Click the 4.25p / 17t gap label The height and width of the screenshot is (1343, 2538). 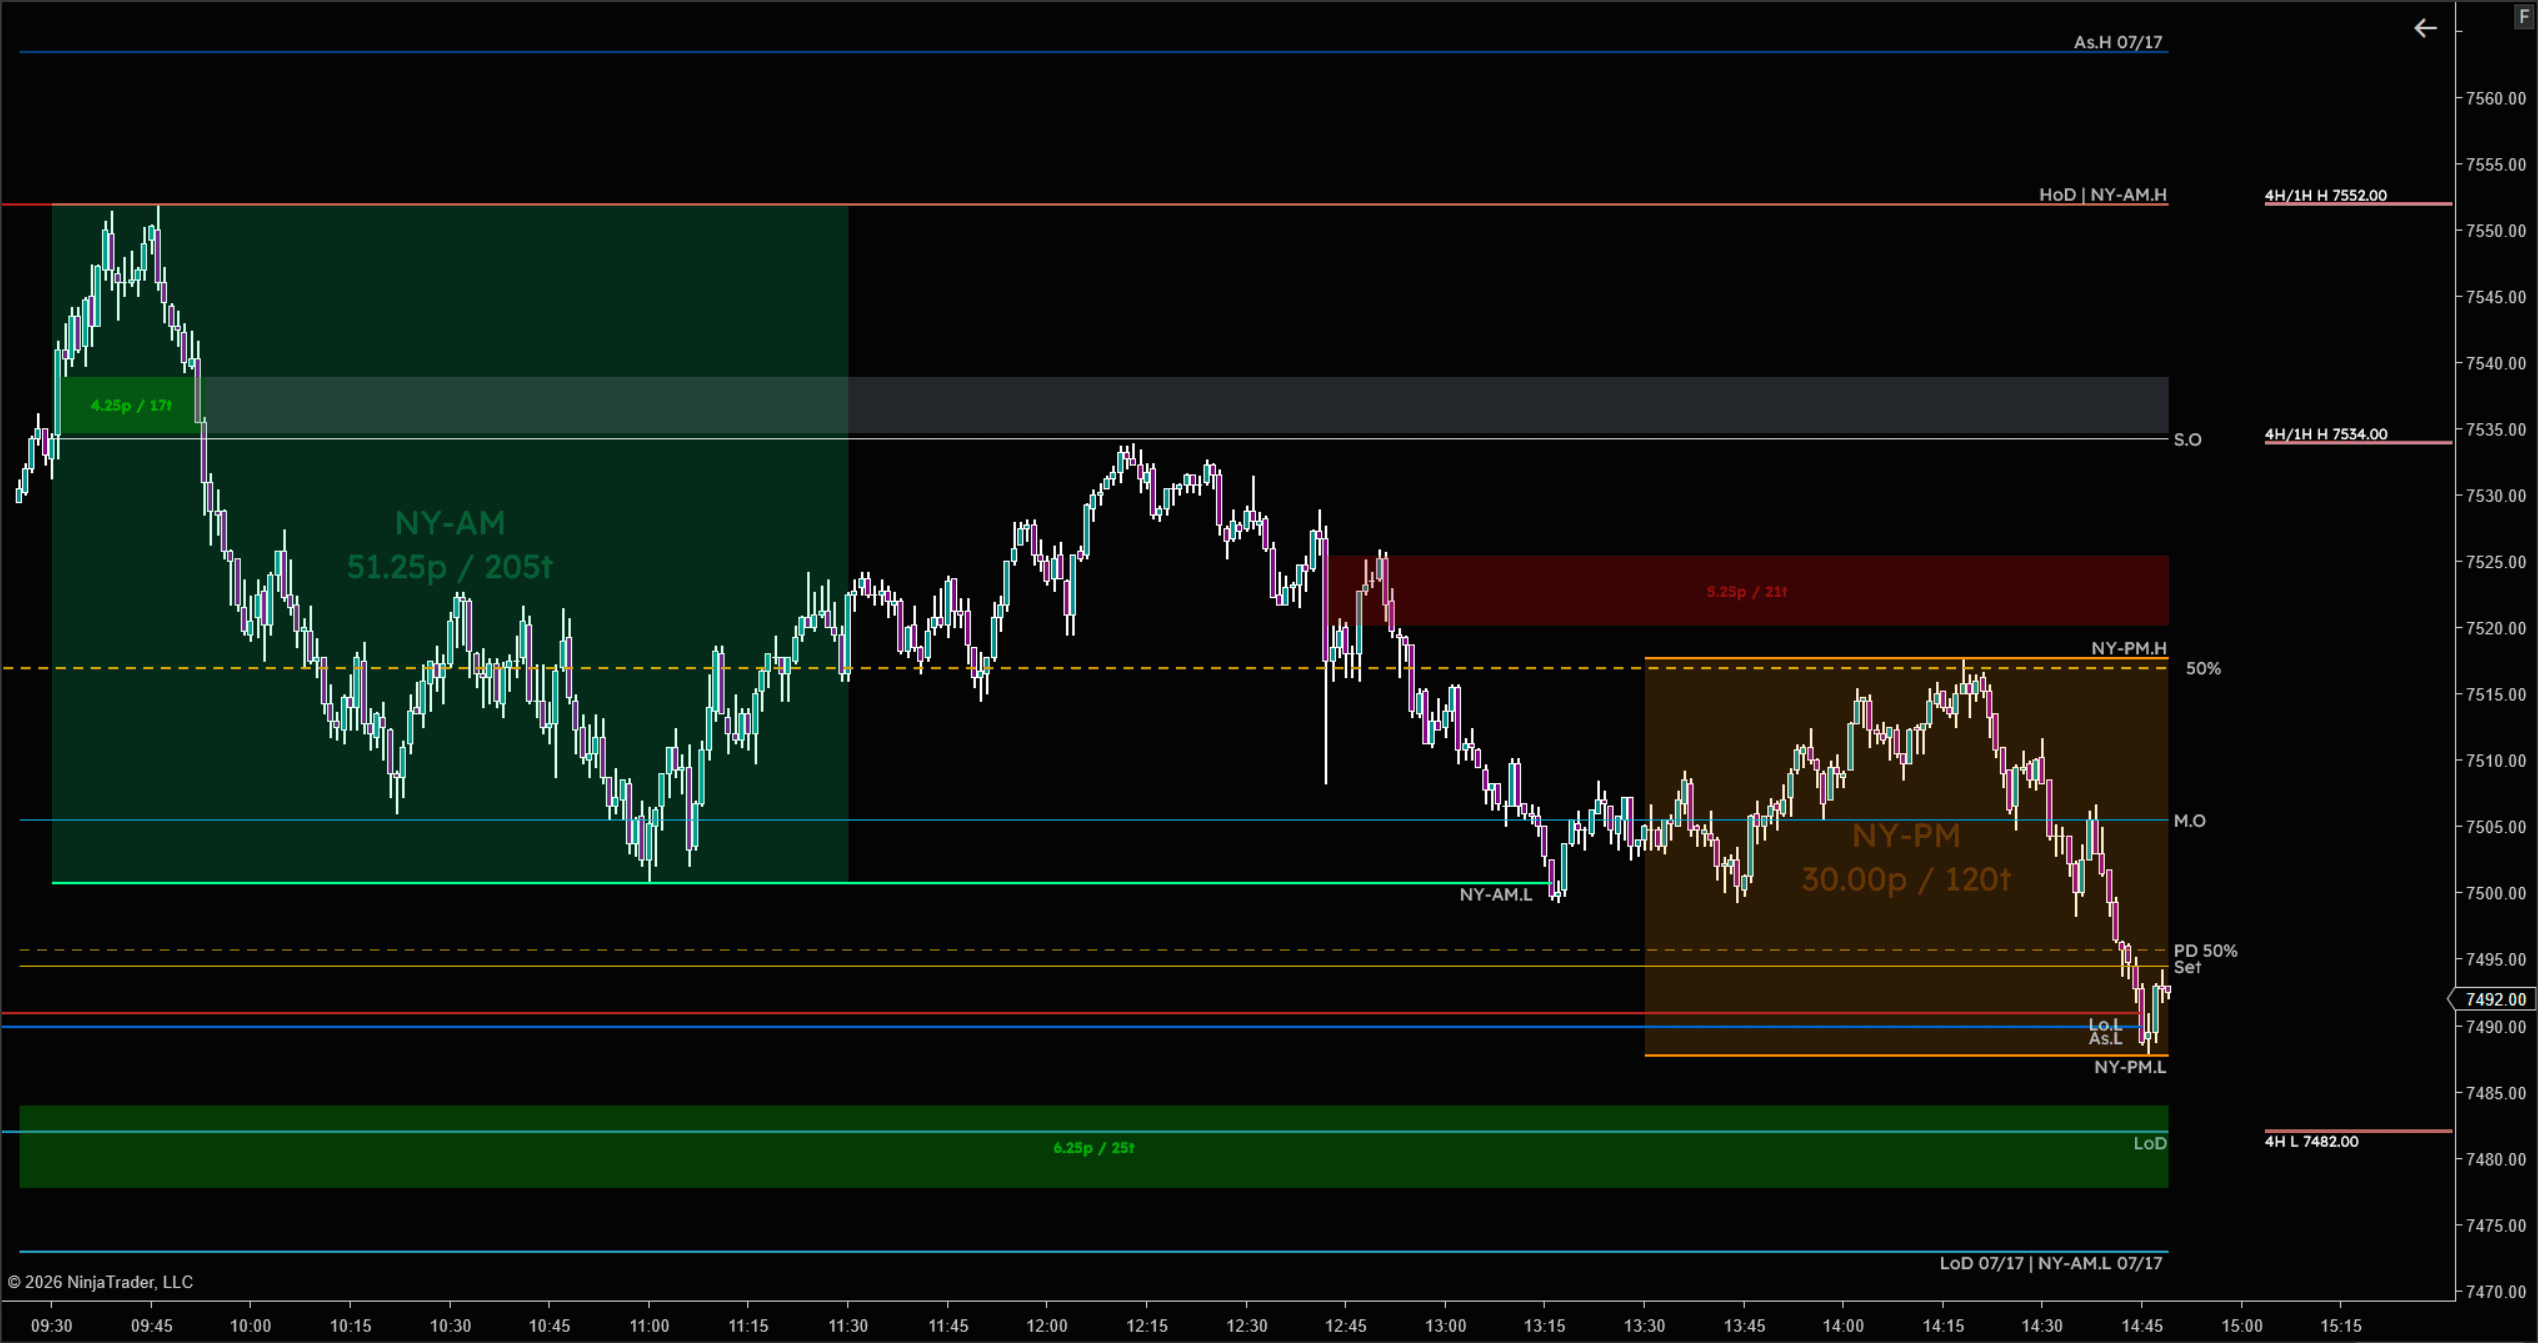click(x=131, y=405)
